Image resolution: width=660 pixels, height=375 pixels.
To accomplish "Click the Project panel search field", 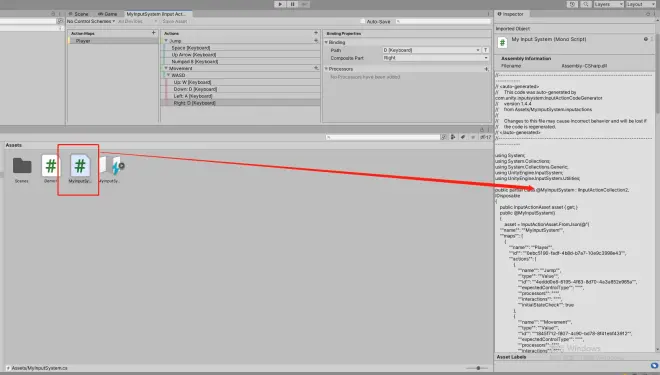I will pyautogui.click(x=382, y=137).
